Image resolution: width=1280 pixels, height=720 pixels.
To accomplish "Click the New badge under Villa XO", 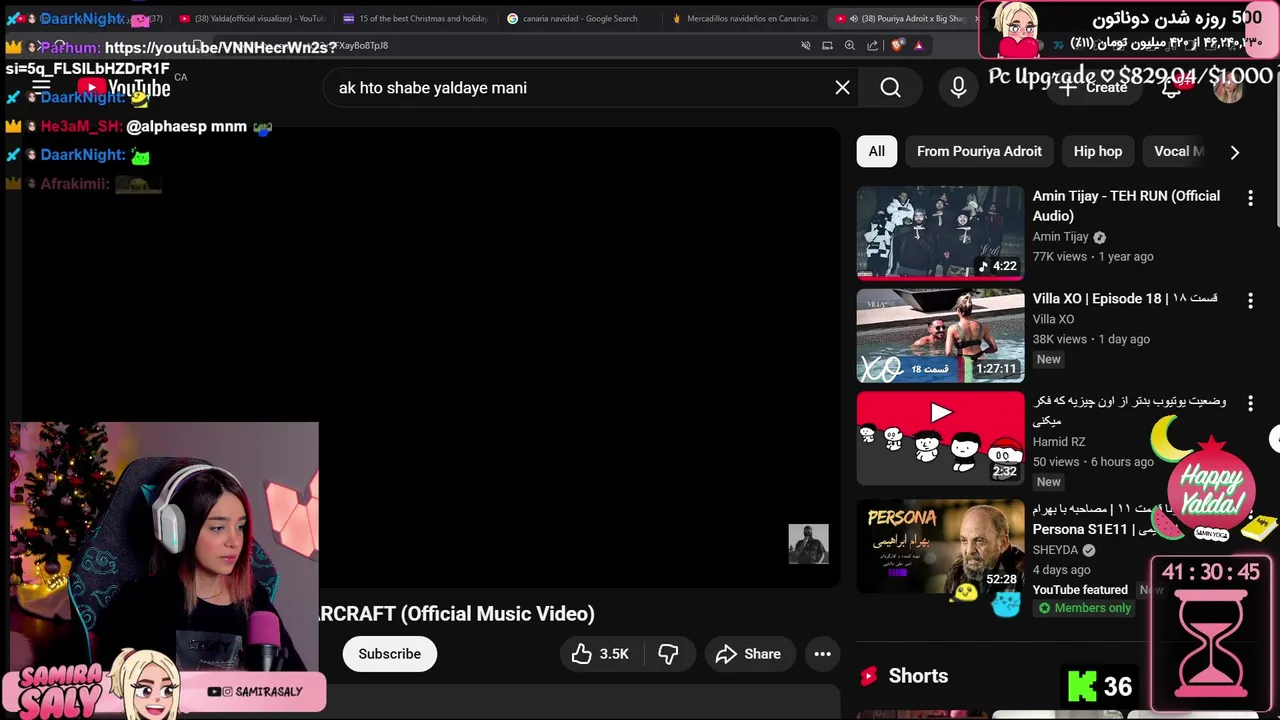I will click(1048, 359).
